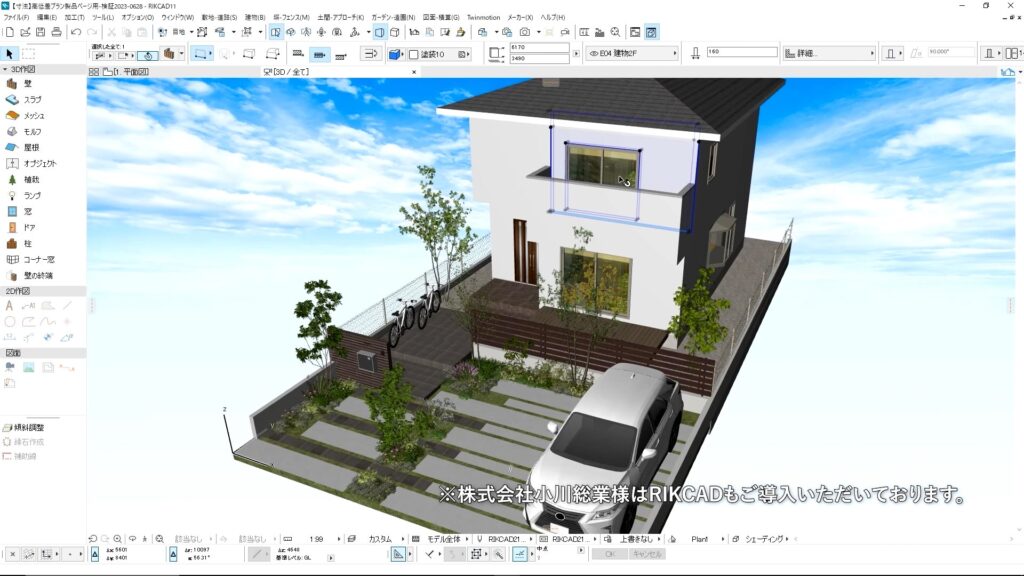Image resolution: width=1024 pixels, height=576 pixels.
Task: Open the シェーディング shading dropdown
Action: click(767, 539)
